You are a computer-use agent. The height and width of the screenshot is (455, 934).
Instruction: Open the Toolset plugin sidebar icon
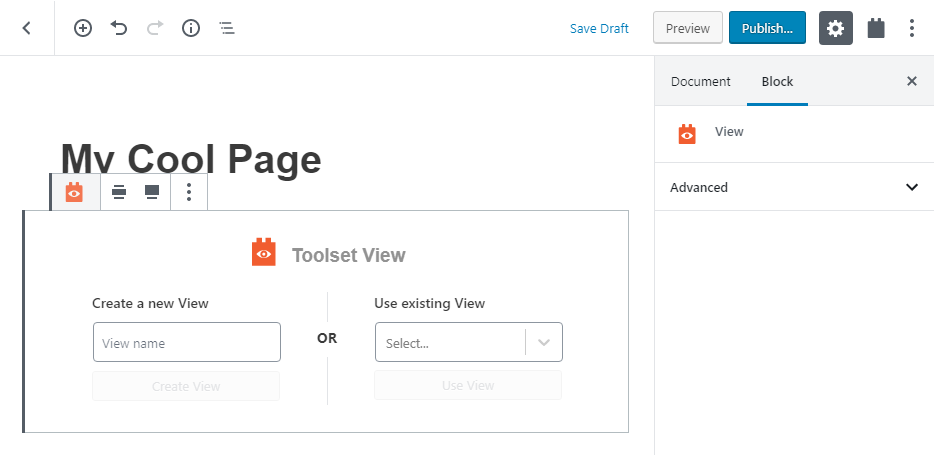point(876,28)
